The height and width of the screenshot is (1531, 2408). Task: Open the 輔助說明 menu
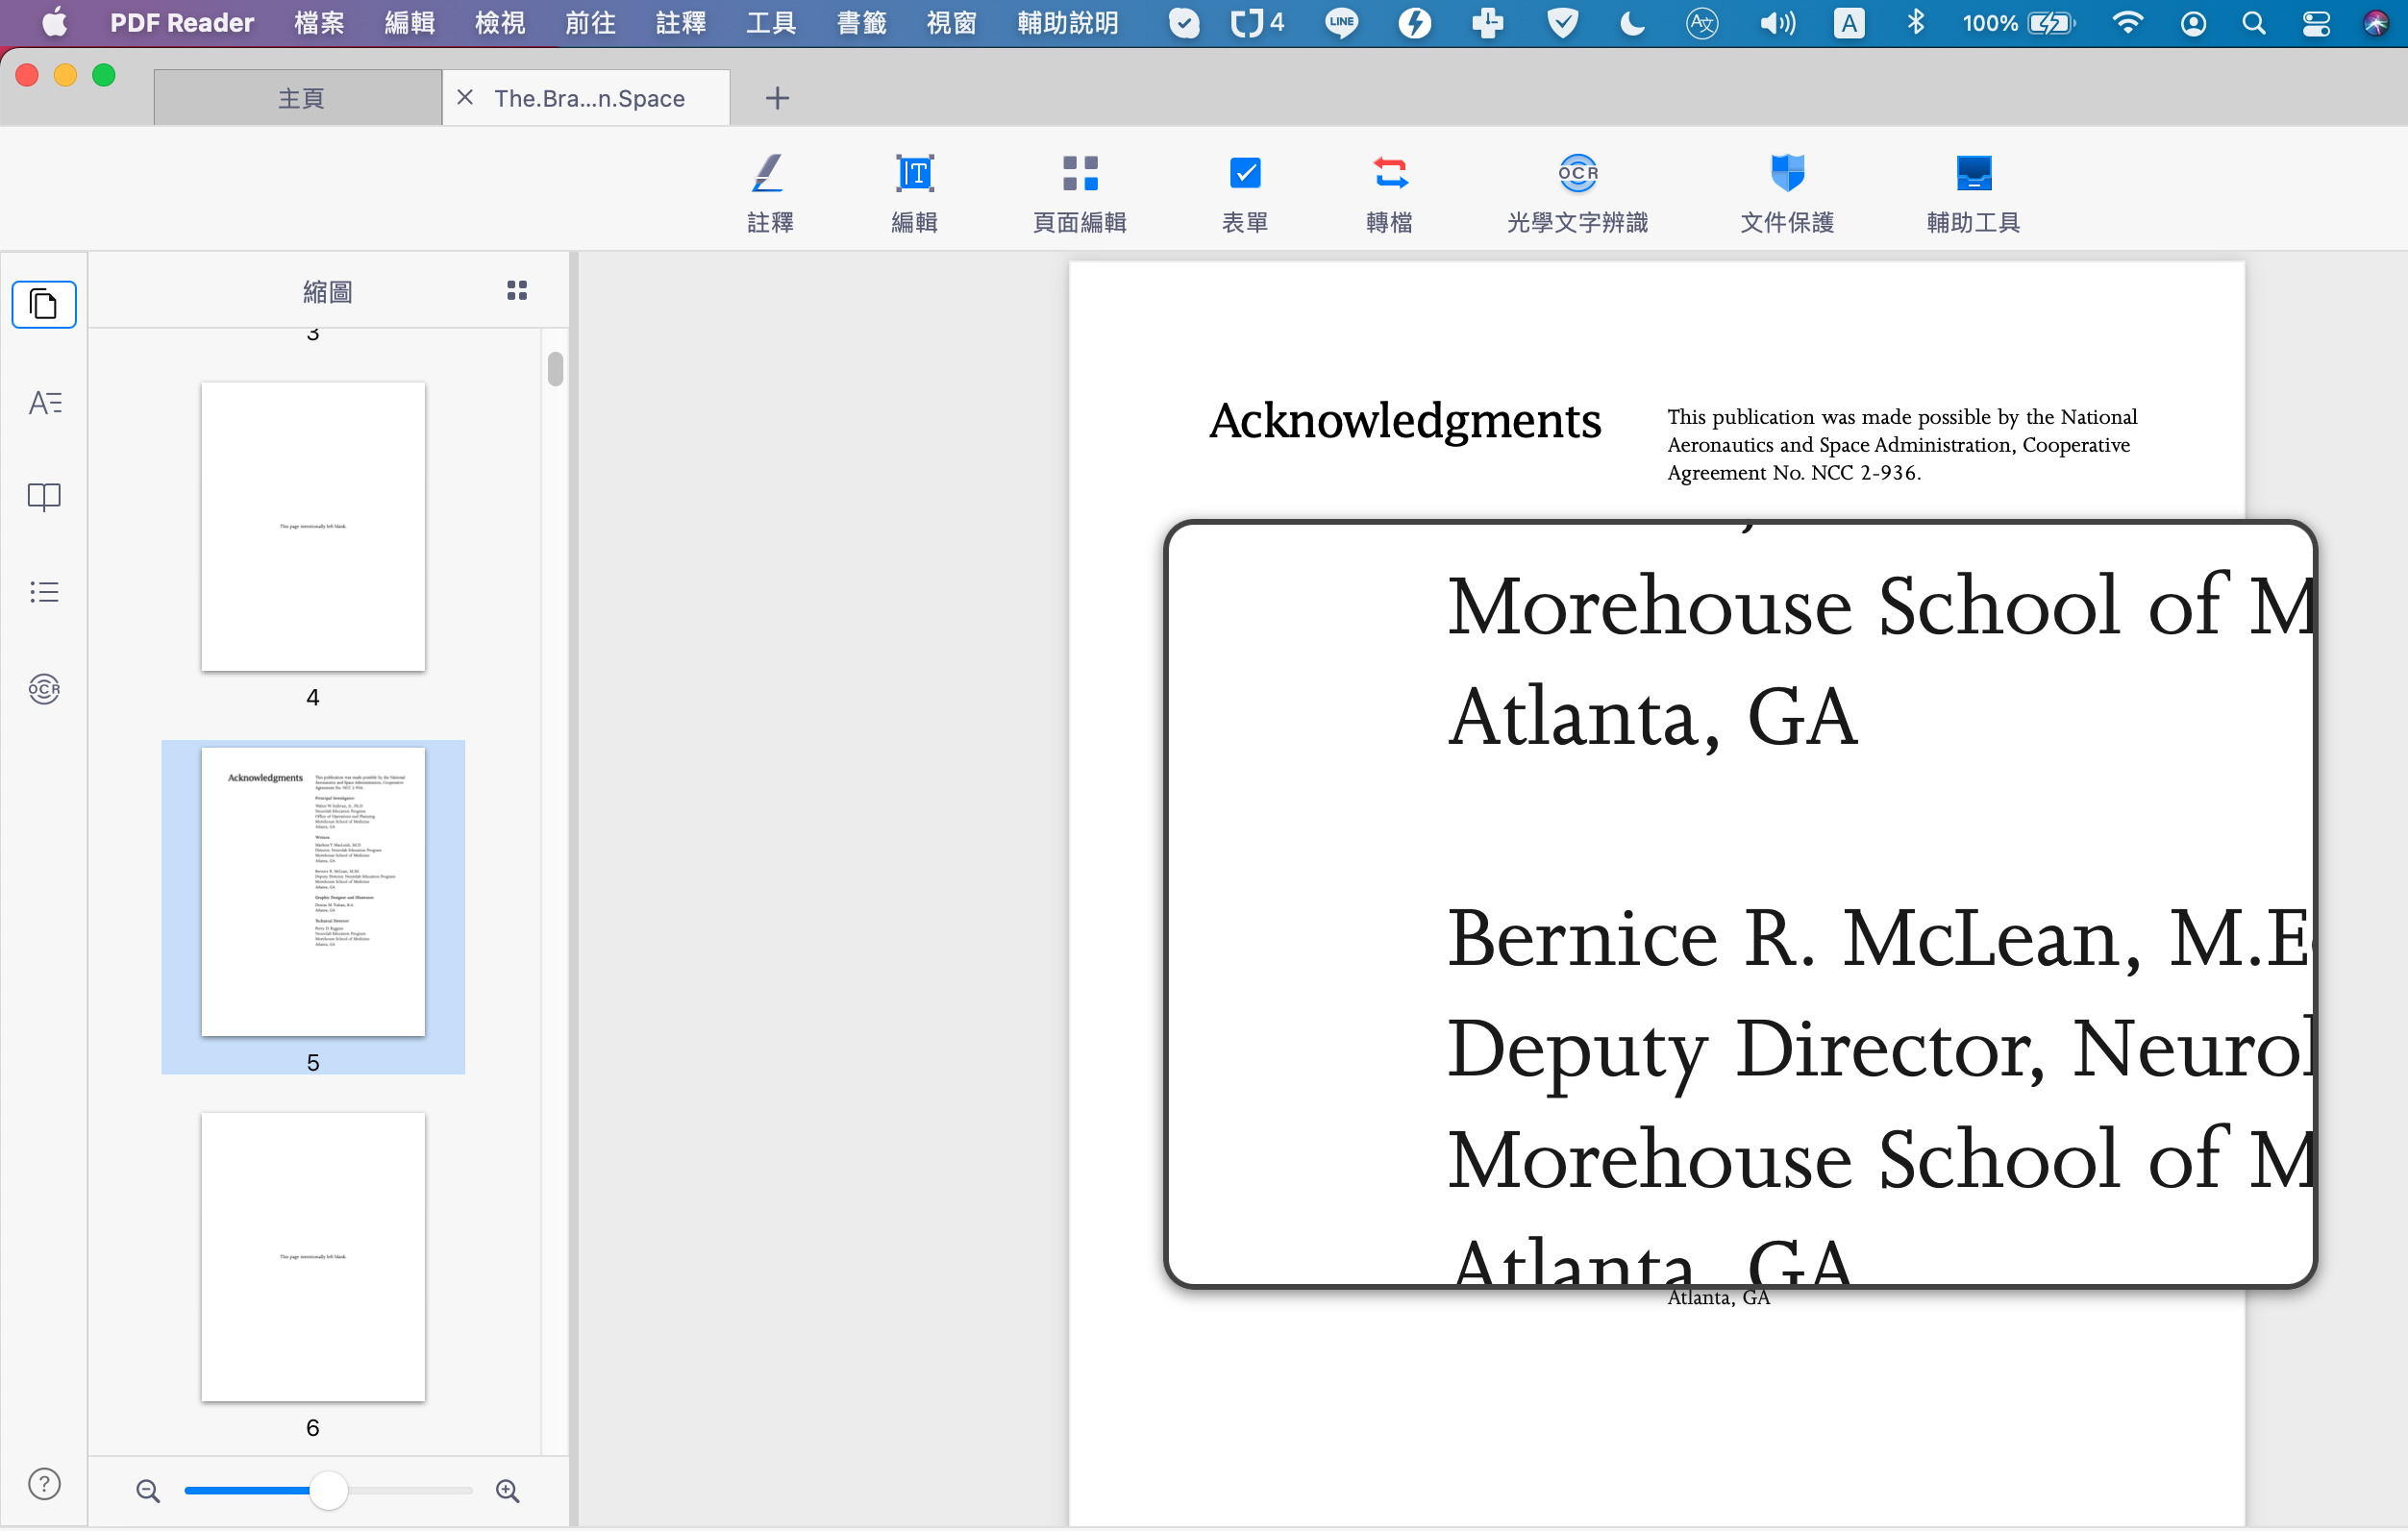[1067, 23]
